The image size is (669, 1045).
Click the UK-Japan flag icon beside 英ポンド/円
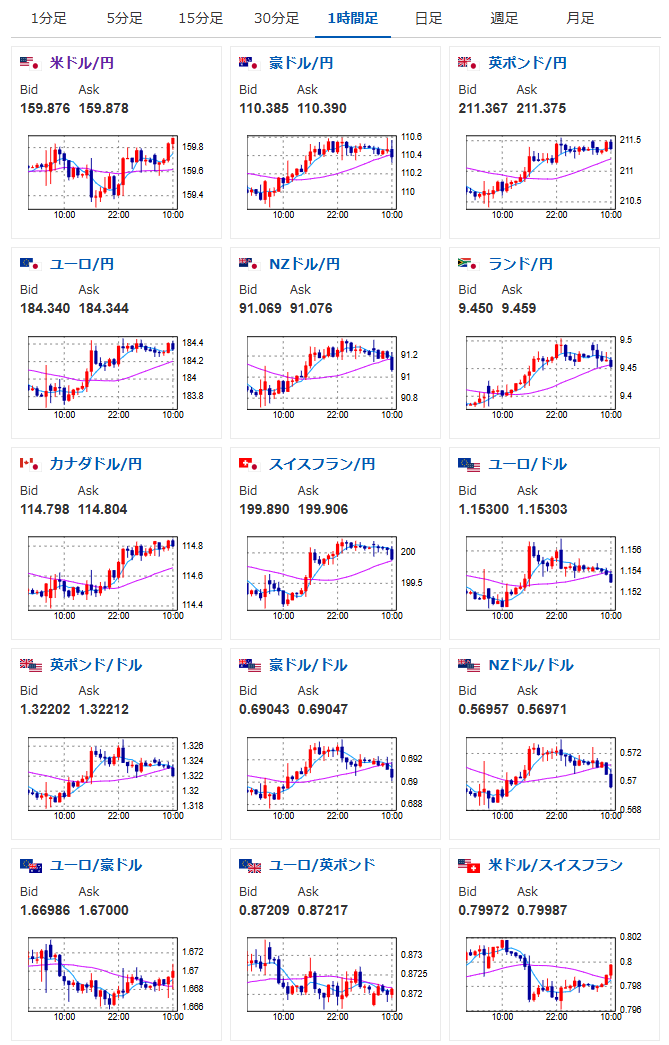point(469,63)
